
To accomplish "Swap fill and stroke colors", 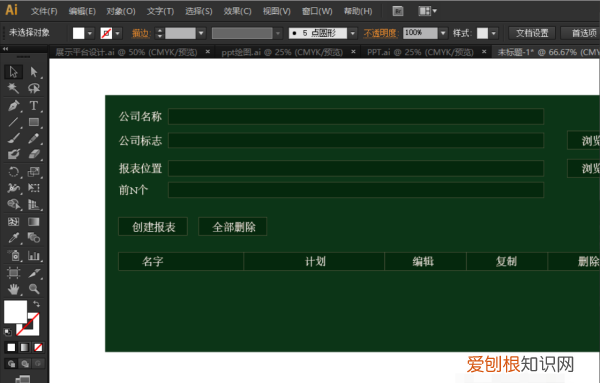I will click(36, 304).
